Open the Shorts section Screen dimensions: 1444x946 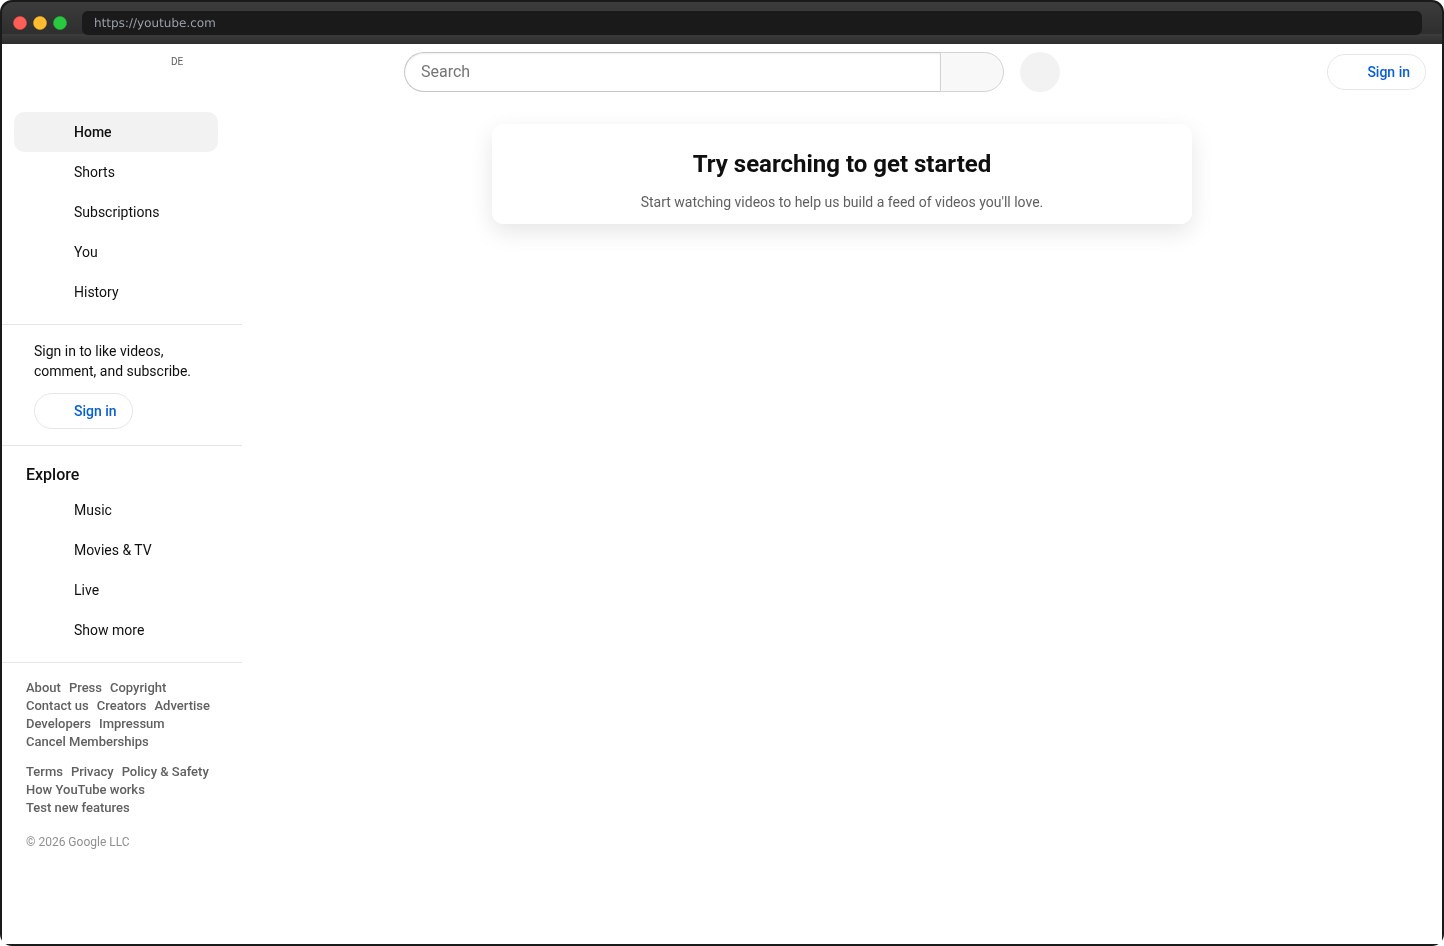coord(94,171)
